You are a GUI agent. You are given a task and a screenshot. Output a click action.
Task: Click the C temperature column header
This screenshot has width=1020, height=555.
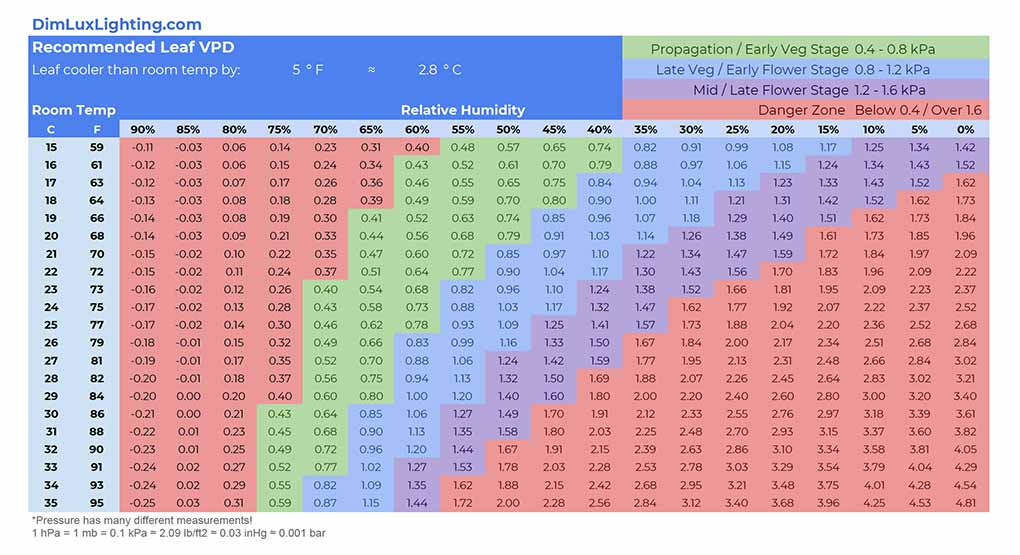(x=51, y=129)
